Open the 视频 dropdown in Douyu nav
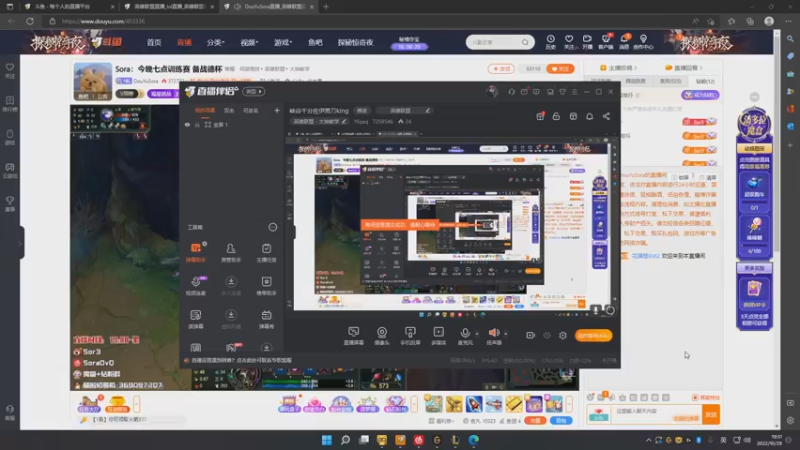The height and width of the screenshot is (450, 800). (x=249, y=42)
